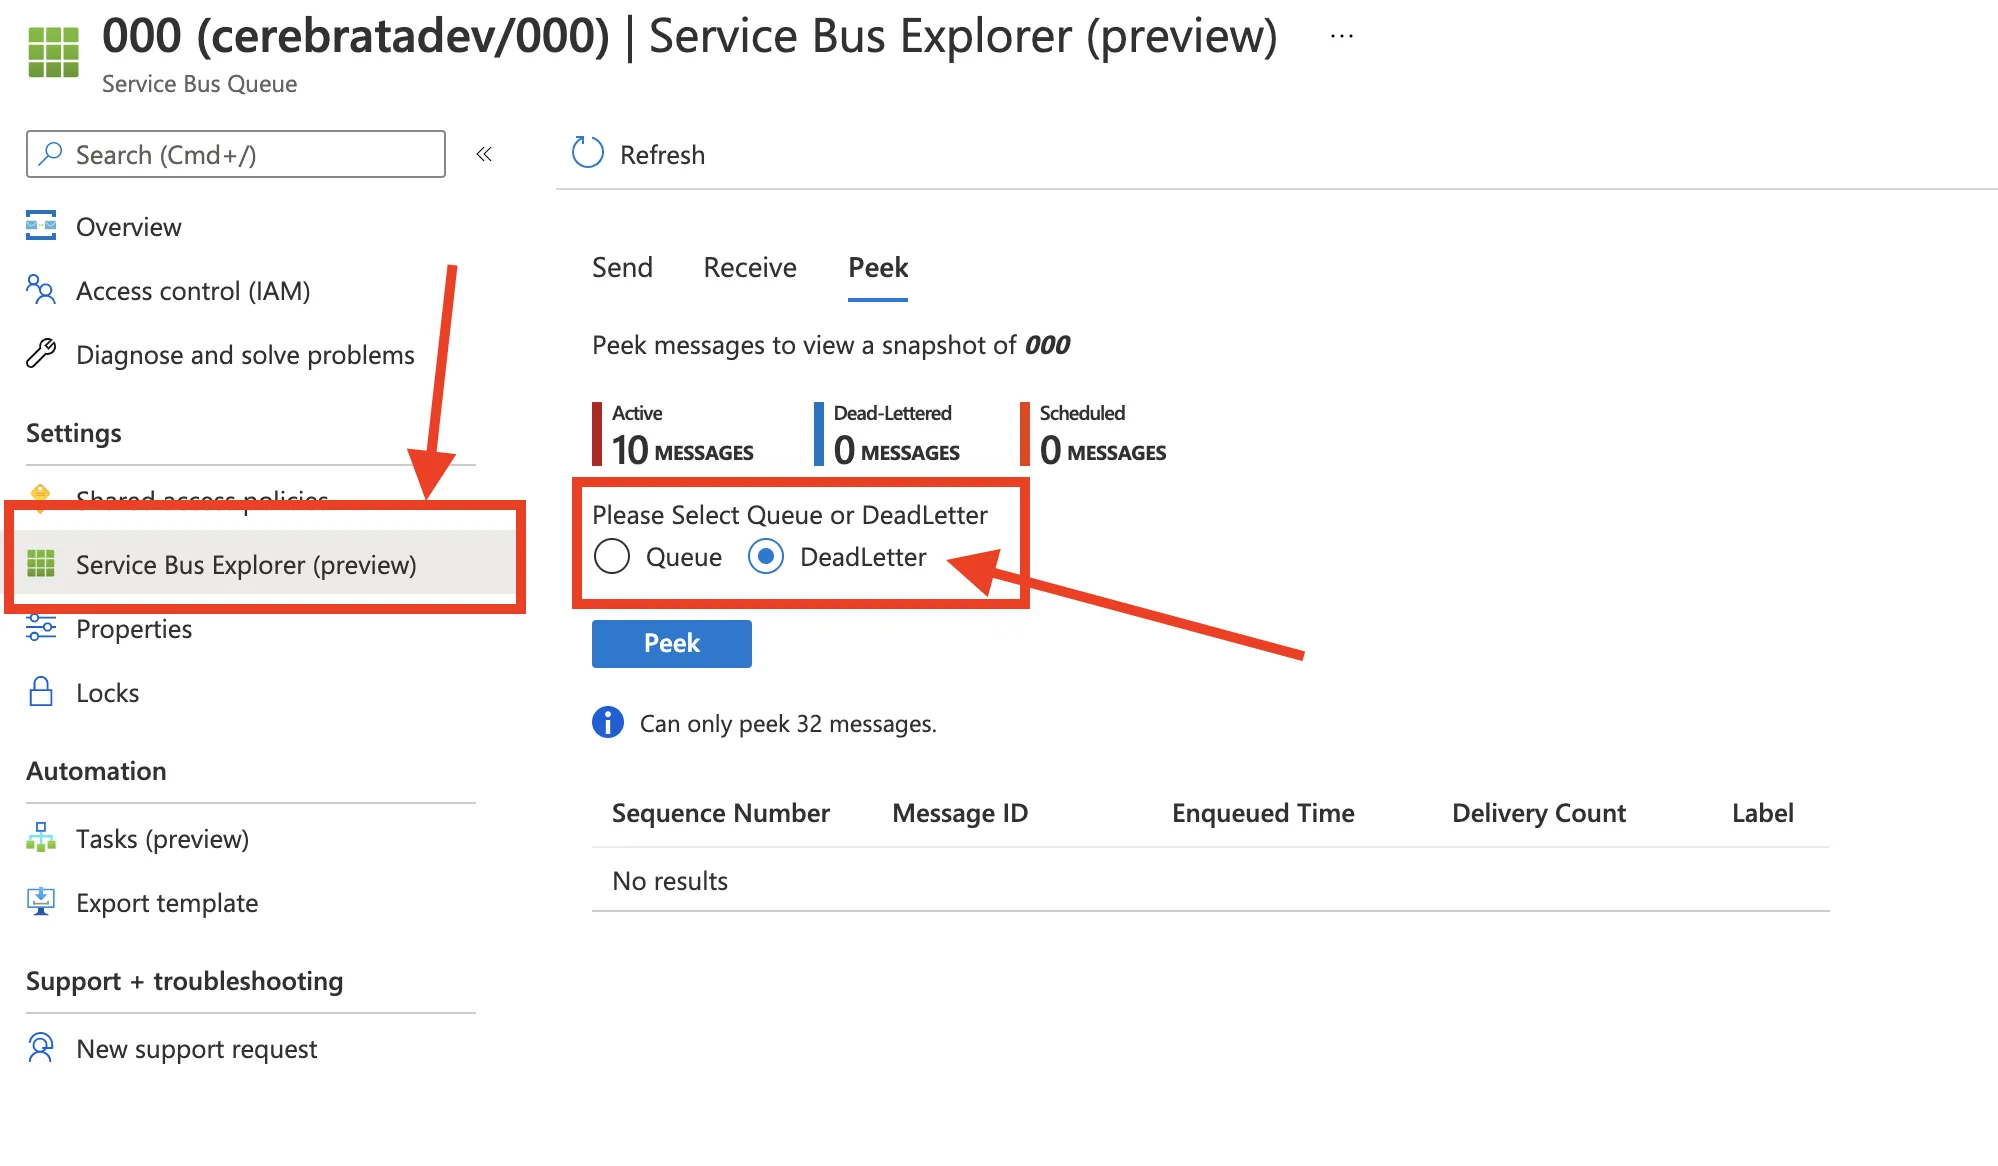1998x1166 pixels.
Task: Switch to the Receive tab
Action: [x=750, y=268]
